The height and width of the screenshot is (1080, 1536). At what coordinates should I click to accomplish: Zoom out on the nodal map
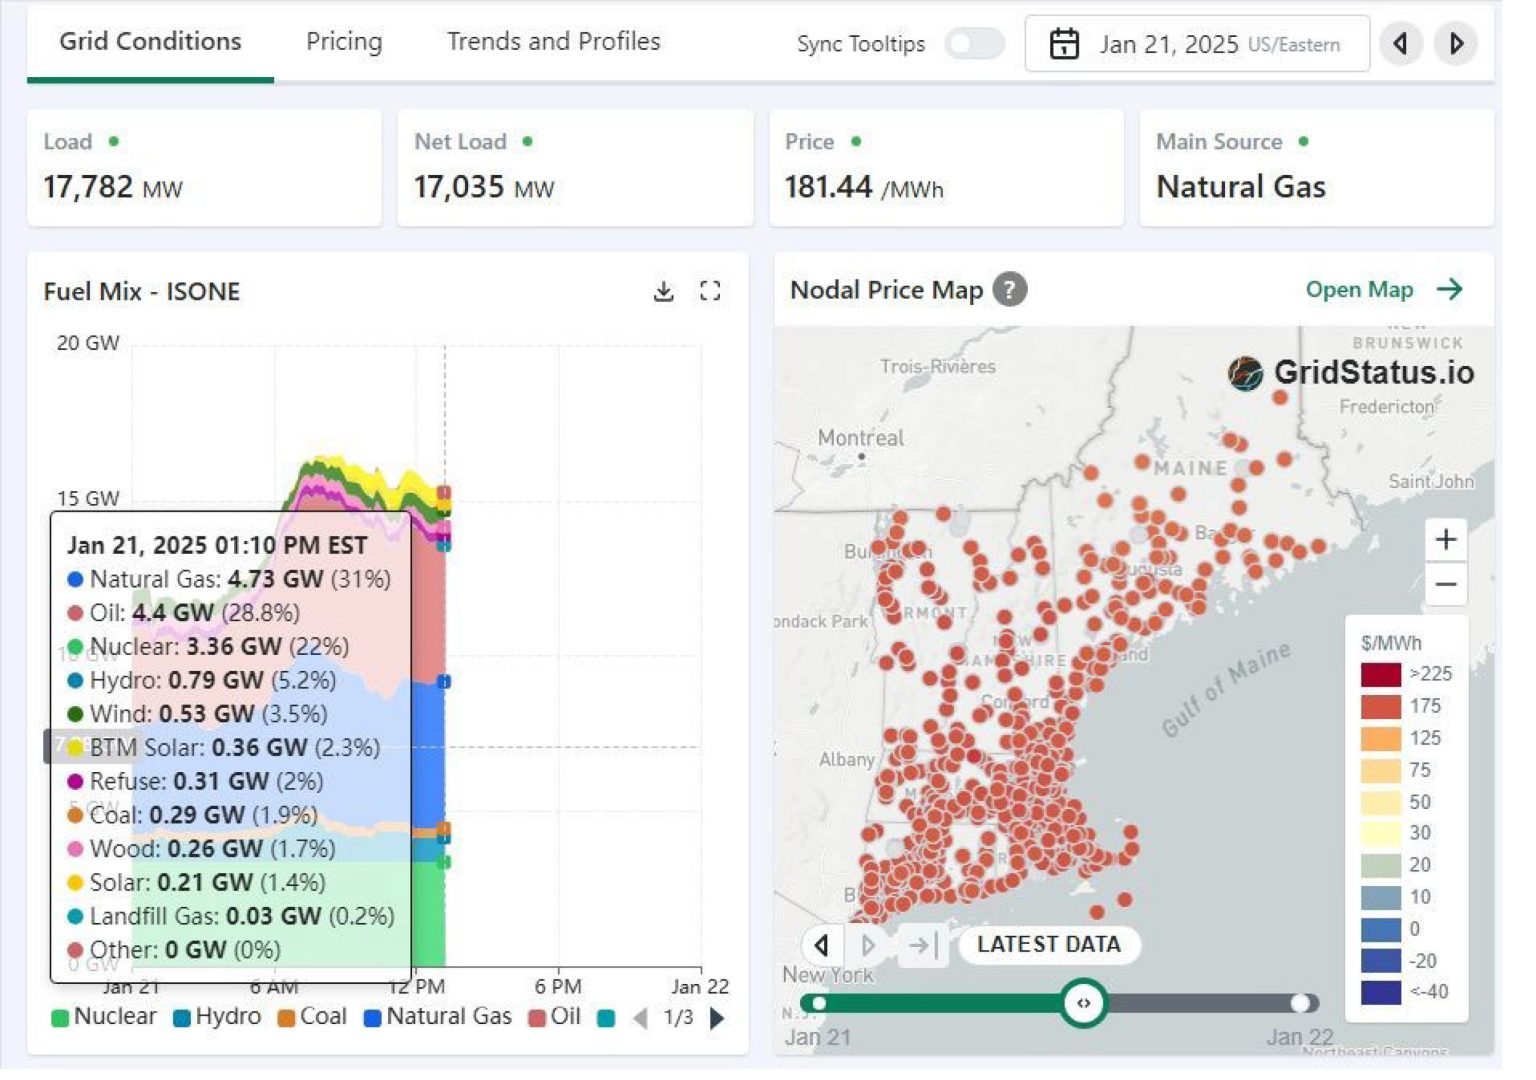[1445, 584]
